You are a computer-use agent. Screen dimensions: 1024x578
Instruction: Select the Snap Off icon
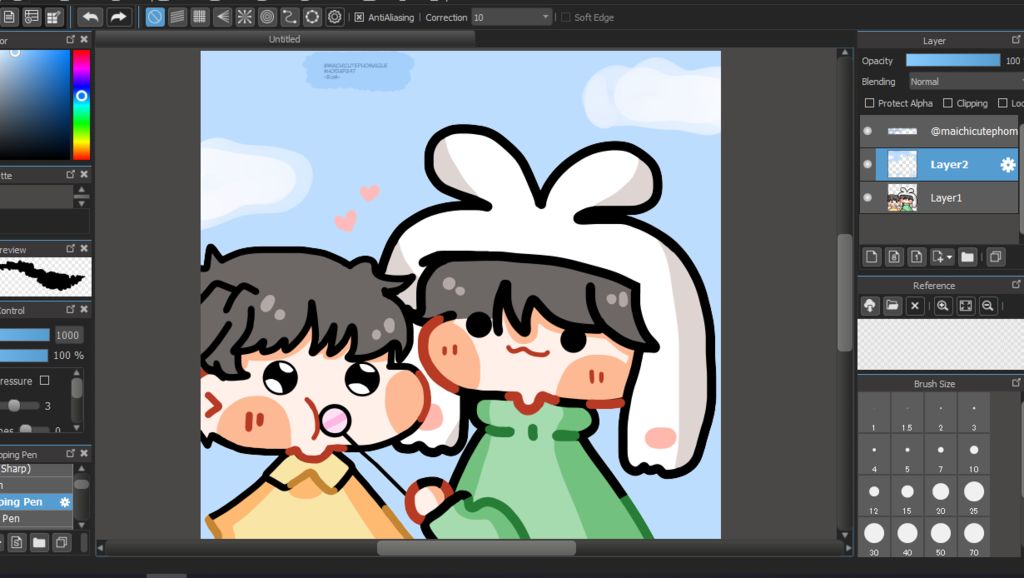[x=155, y=17]
